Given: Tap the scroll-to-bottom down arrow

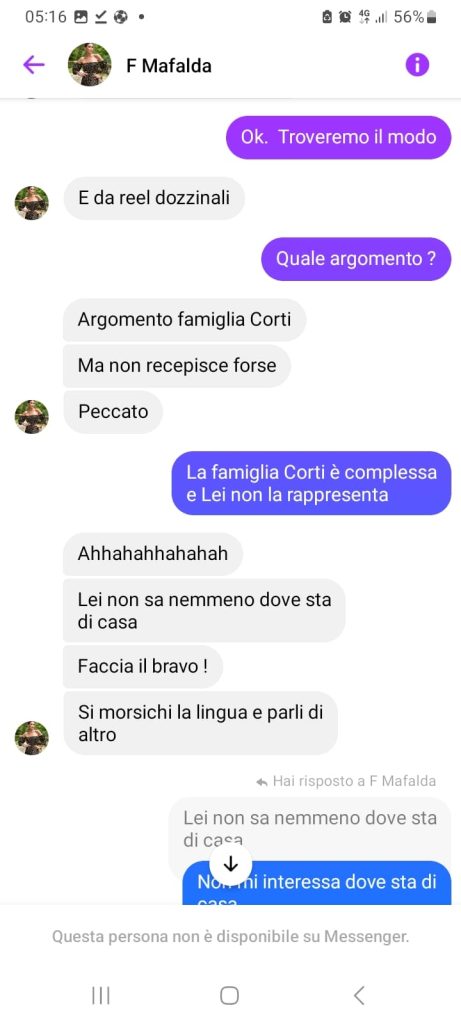Looking at the screenshot, I should [x=230, y=864].
